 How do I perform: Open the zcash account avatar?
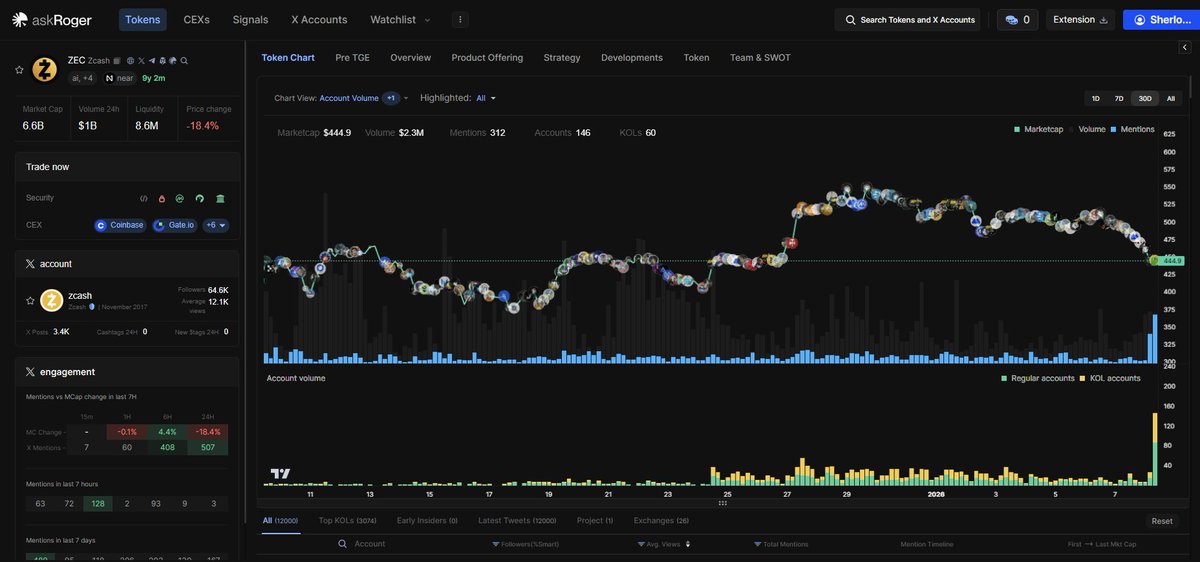click(x=51, y=300)
